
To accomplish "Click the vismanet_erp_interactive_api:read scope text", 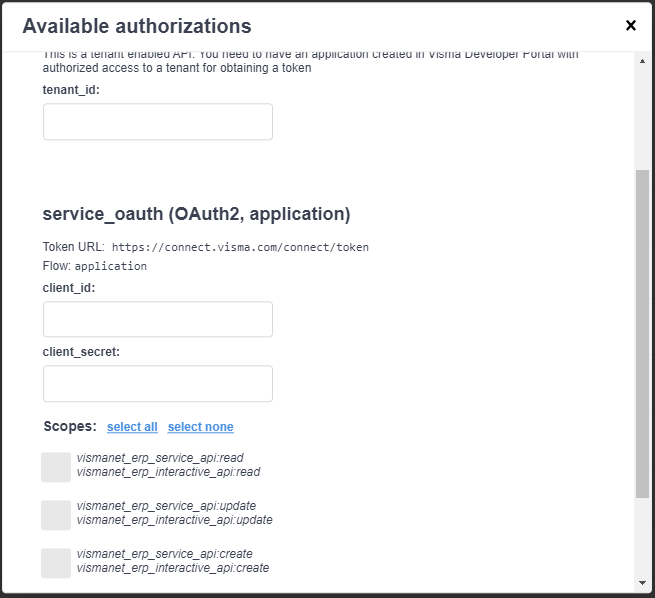I will pos(168,472).
